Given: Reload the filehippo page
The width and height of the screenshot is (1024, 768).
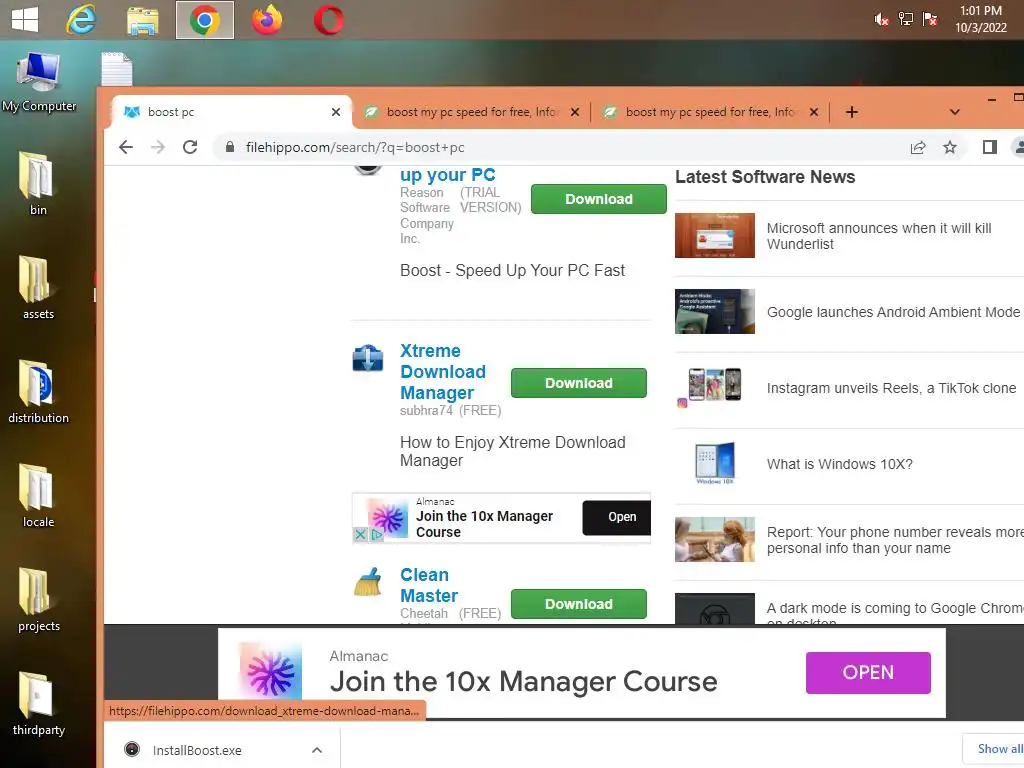Looking at the screenshot, I should pos(190,147).
